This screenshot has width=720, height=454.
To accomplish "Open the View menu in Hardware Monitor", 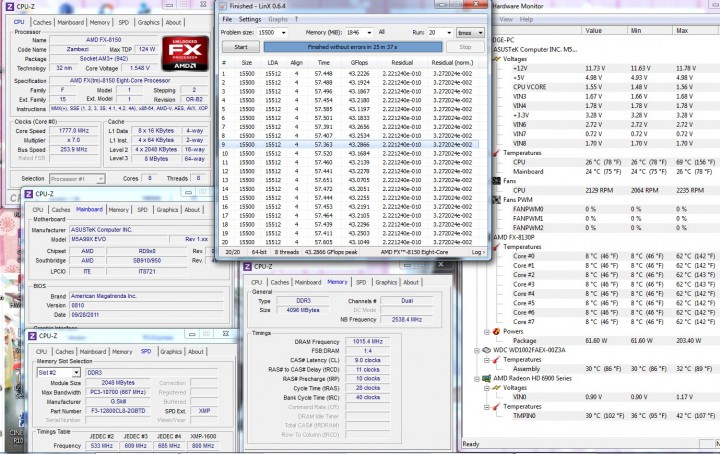I will [506, 19].
